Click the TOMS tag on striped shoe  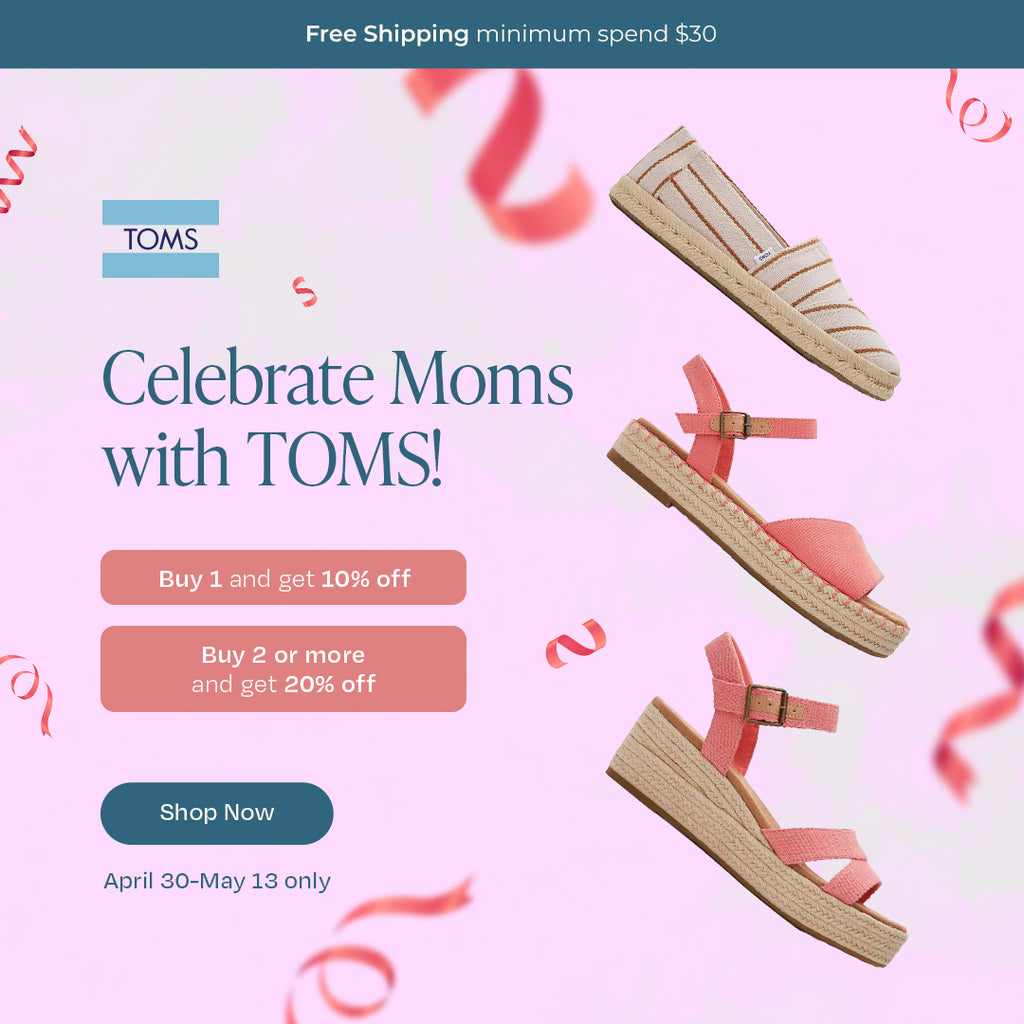click(765, 255)
